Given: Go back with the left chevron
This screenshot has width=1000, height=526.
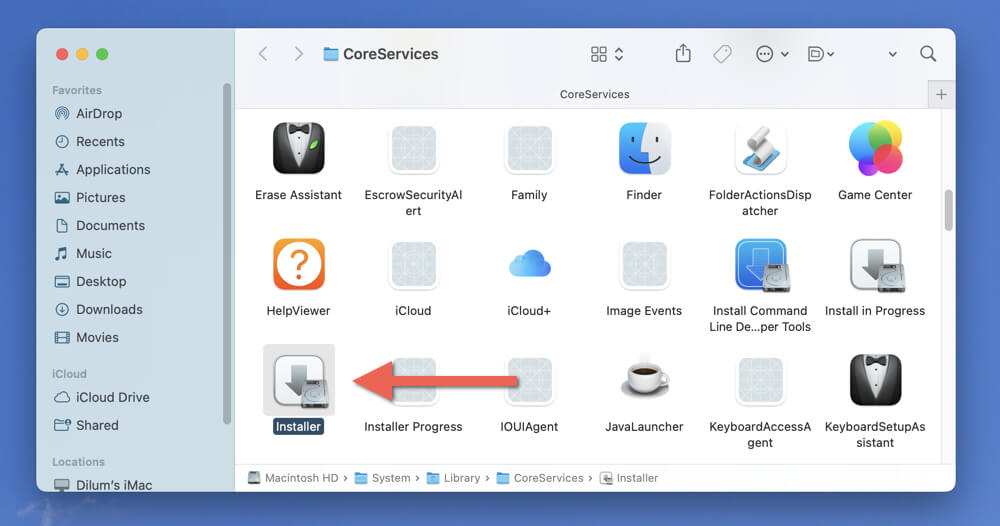Looking at the screenshot, I should tap(263, 54).
